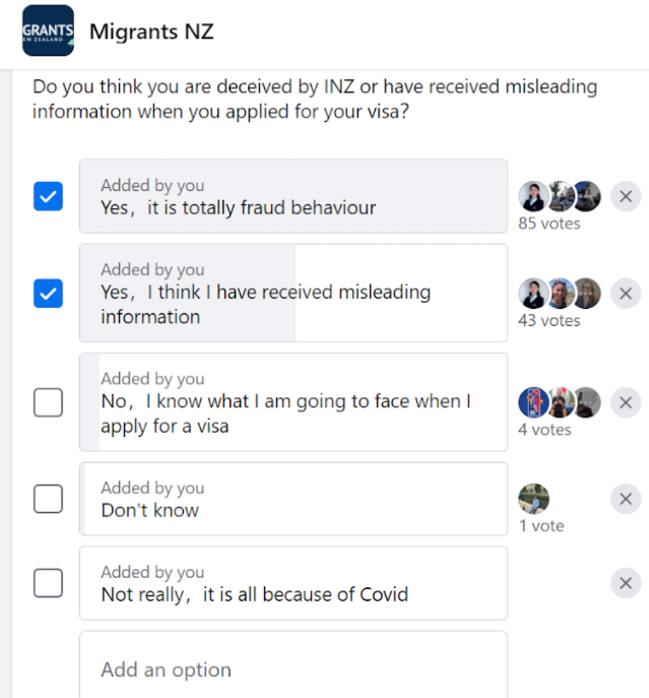The width and height of the screenshot is (649, 698).
Task: Delete the 'Don't know' poll option
Action: point(625,498)
